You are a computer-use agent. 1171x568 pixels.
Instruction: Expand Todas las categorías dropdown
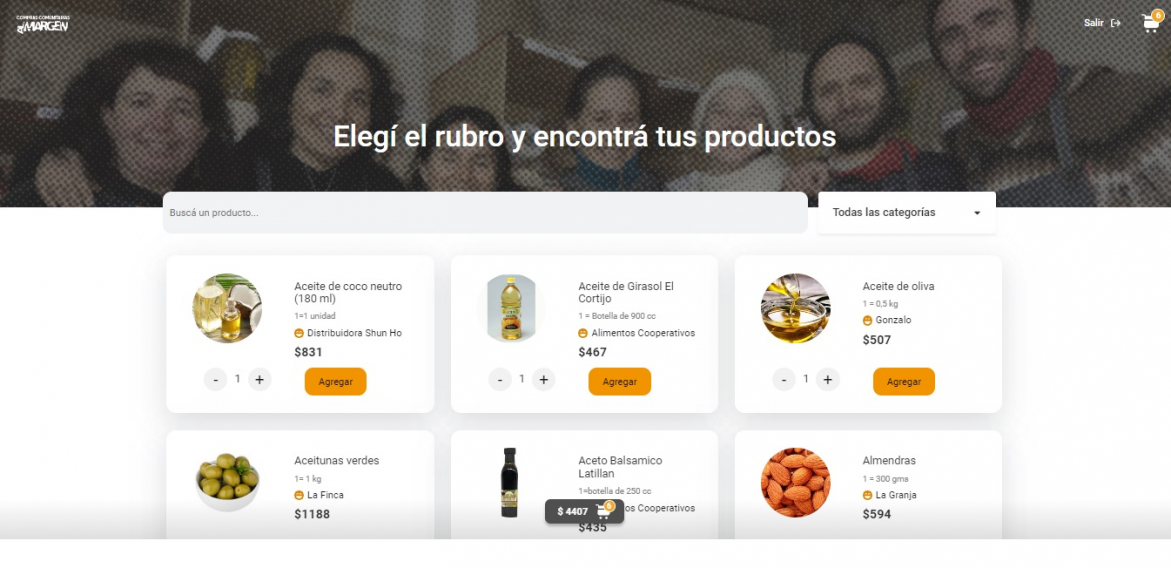coord(907,213)
